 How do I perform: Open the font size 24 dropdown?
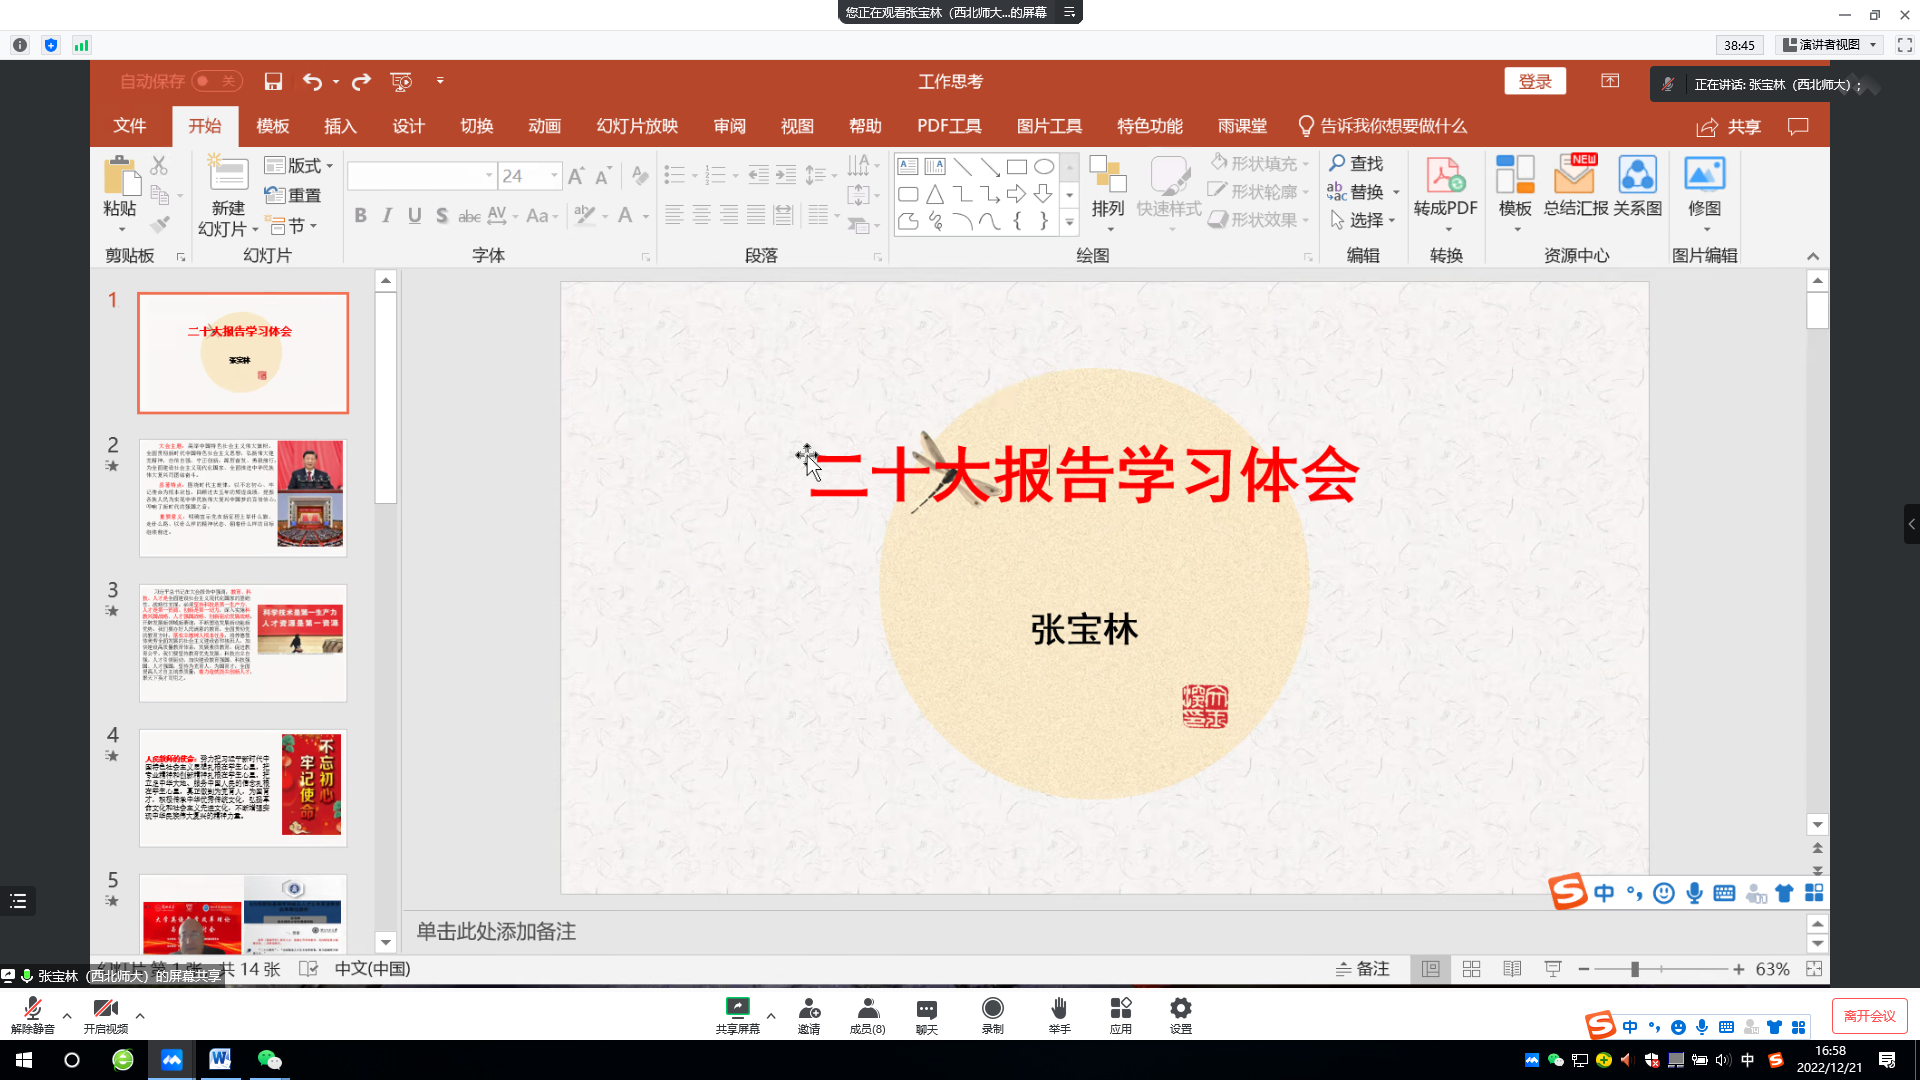click(554, 176)
